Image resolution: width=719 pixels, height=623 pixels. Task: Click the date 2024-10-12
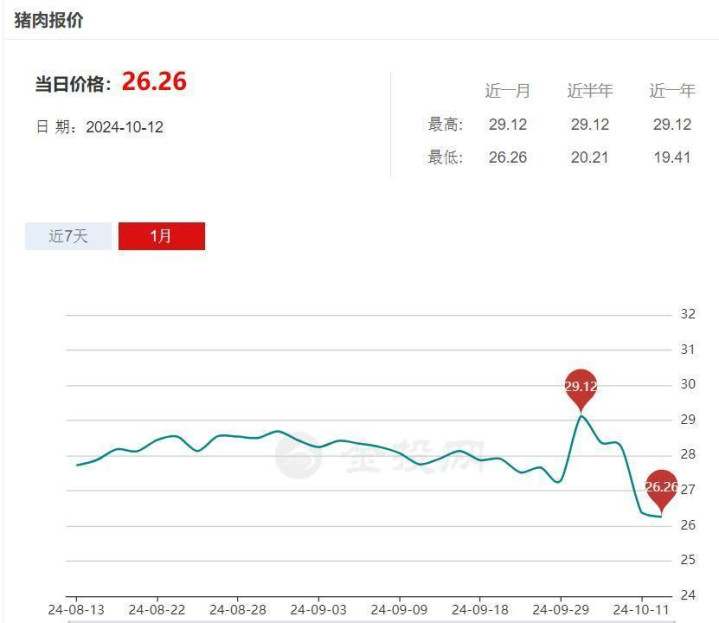124,127
